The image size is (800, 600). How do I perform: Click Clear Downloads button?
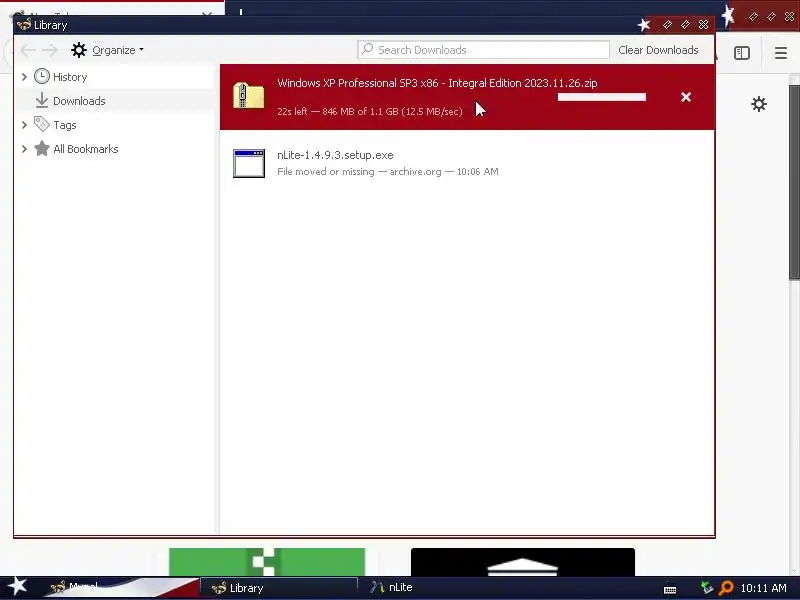tap(658, 50)
